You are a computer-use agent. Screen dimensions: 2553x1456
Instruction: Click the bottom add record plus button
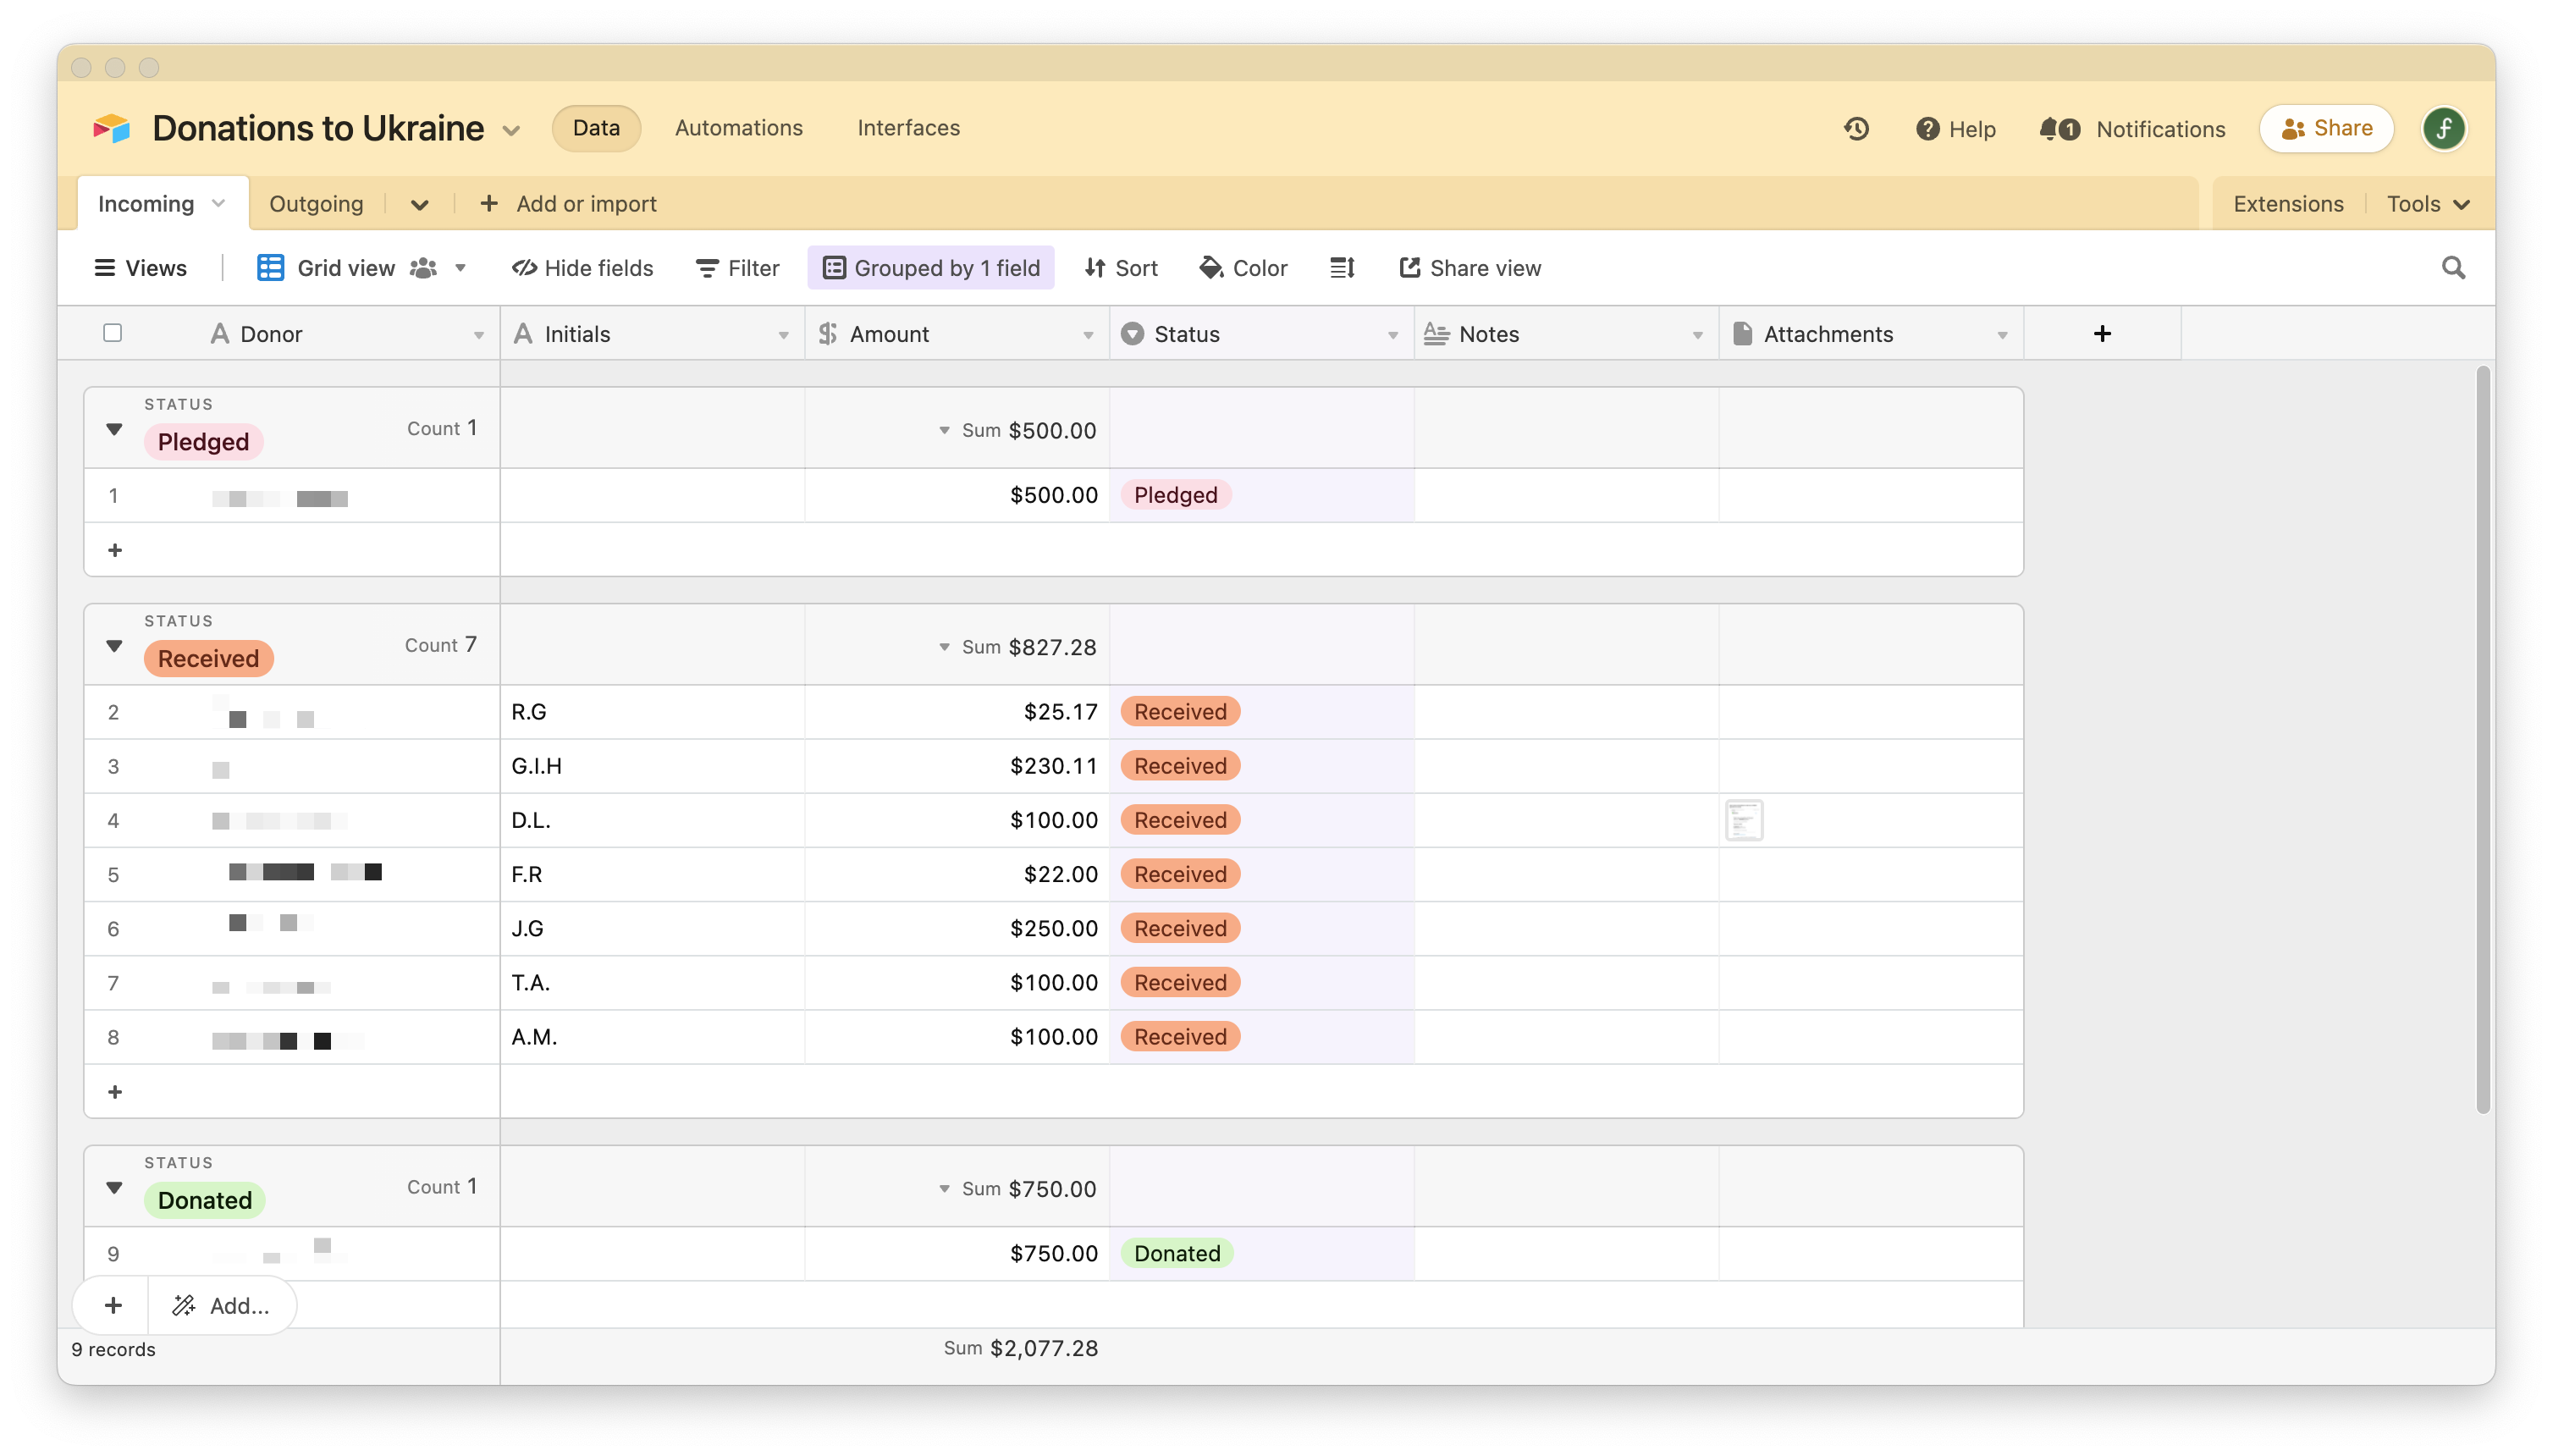click(113, 1305)
